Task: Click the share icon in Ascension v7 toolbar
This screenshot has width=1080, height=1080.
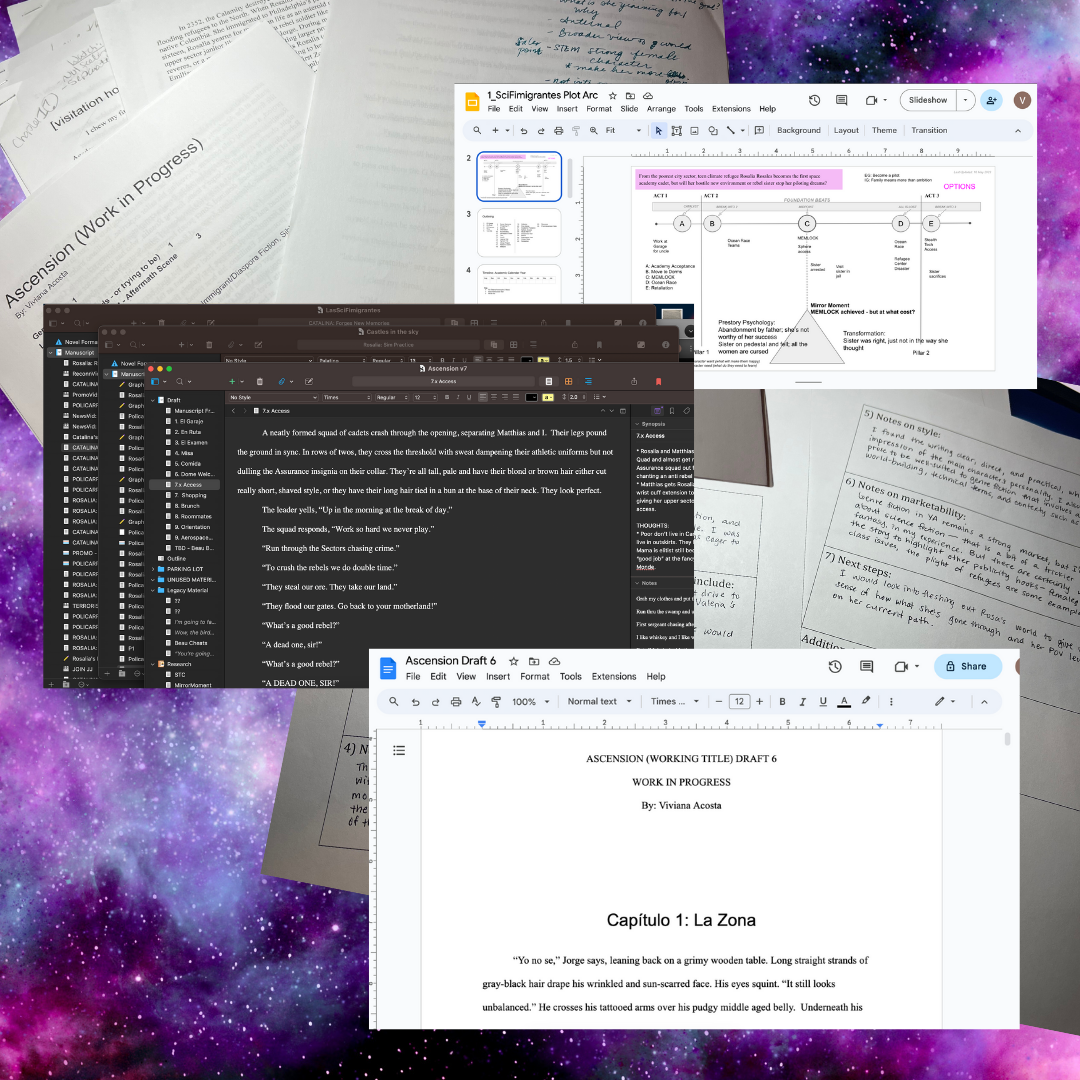Action: click(634, 381)
